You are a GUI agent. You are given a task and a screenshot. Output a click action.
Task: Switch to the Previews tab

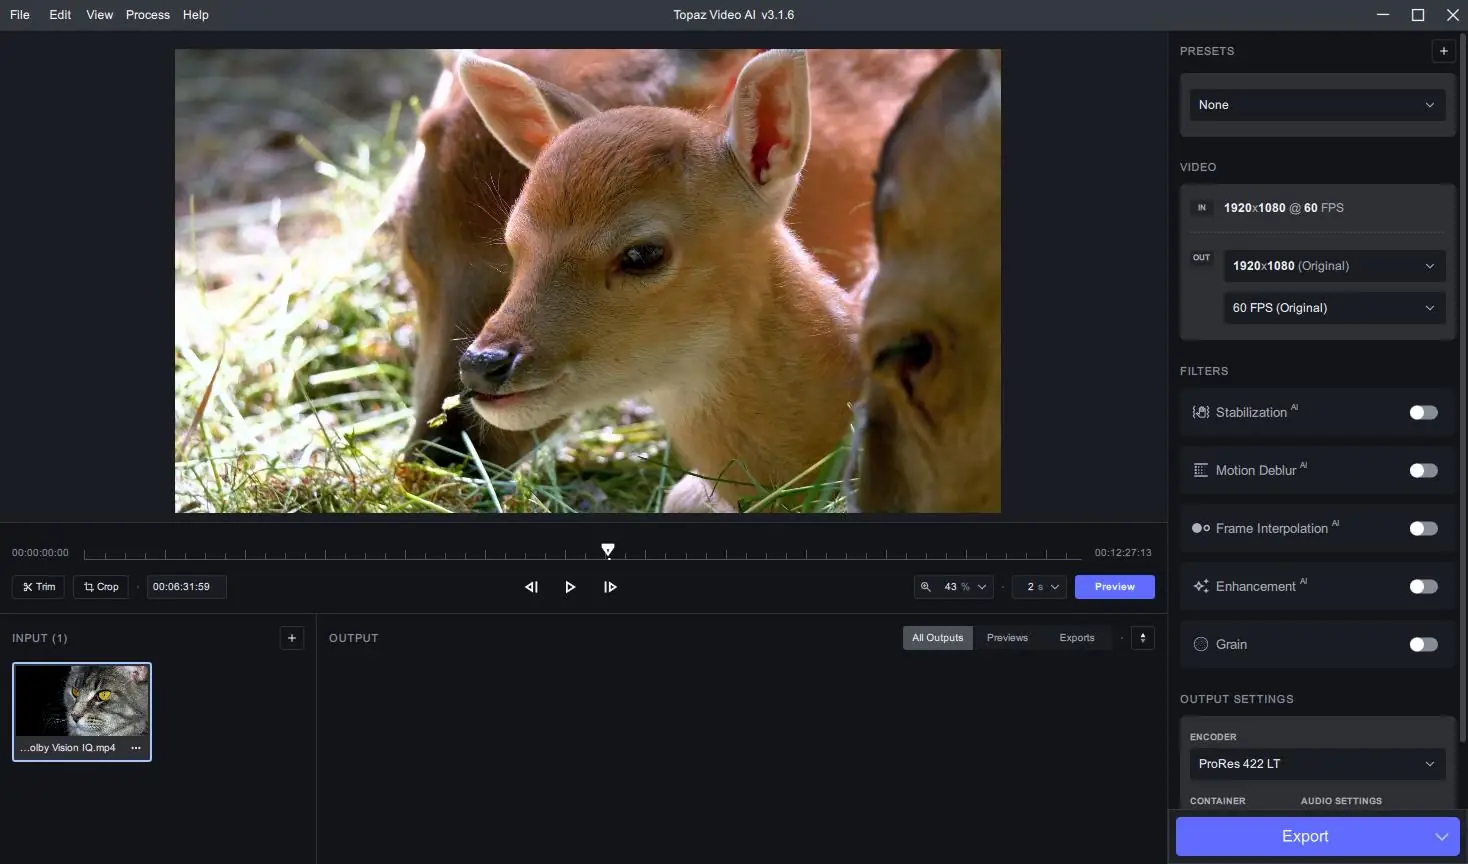tap(1007, 638)
